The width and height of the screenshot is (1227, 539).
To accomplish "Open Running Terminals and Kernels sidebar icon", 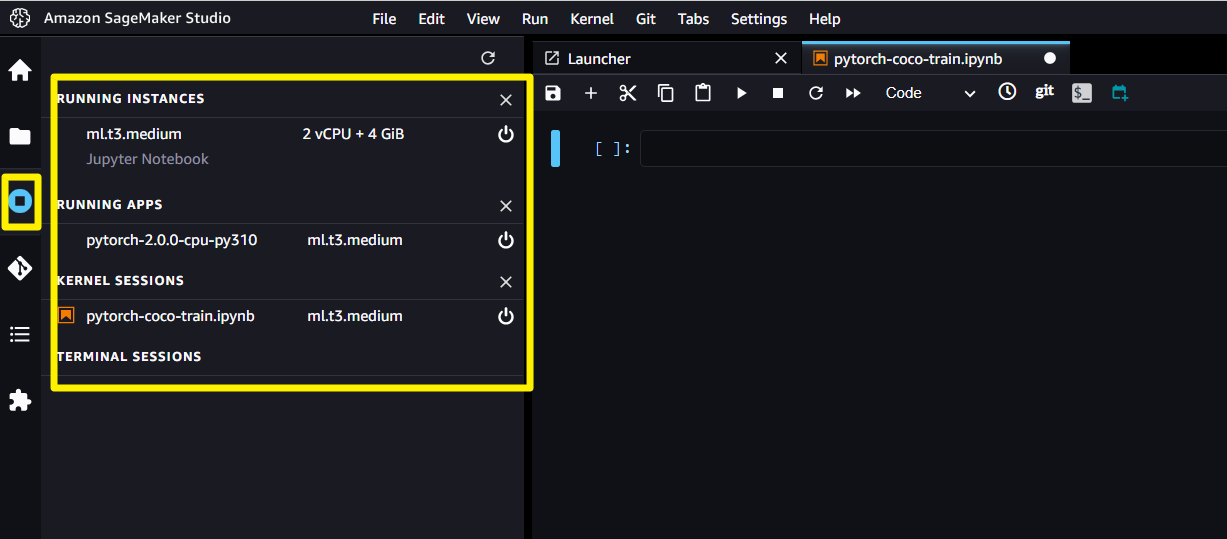I will [20, 202].
